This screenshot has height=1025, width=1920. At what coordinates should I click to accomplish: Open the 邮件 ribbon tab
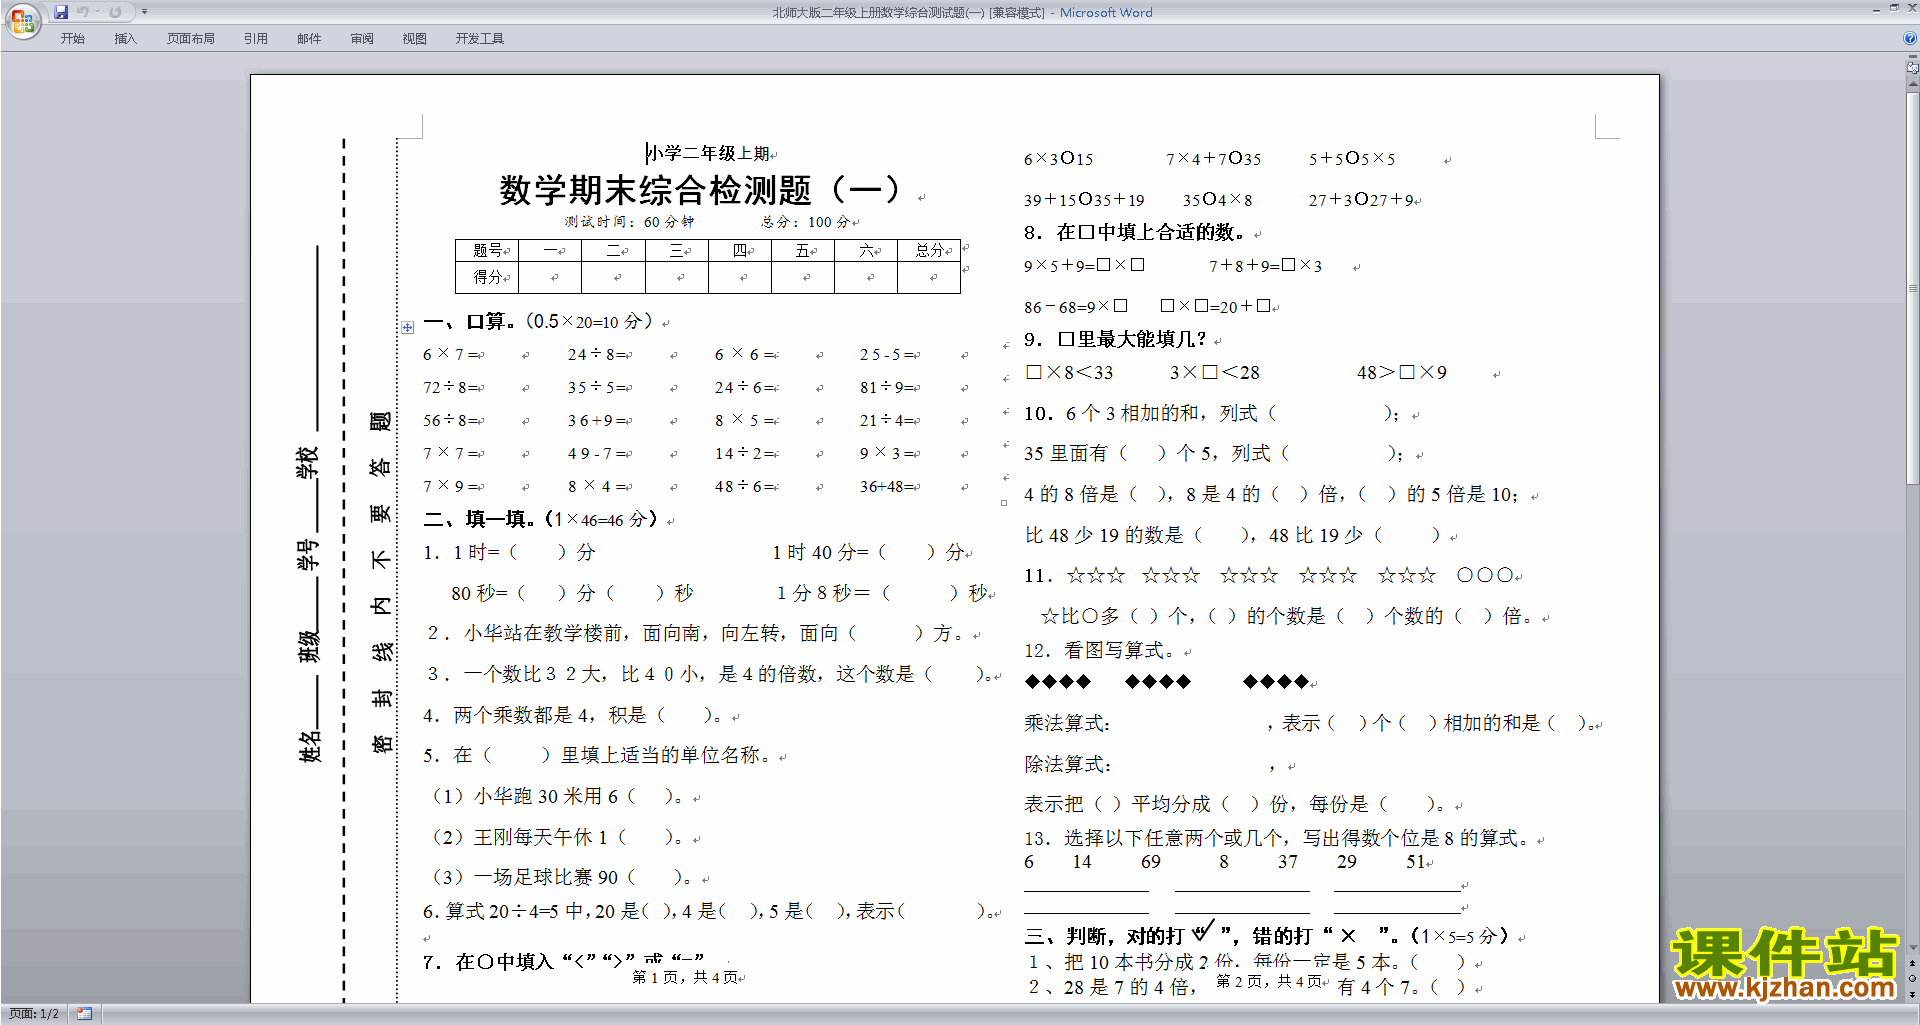[309, 39]
